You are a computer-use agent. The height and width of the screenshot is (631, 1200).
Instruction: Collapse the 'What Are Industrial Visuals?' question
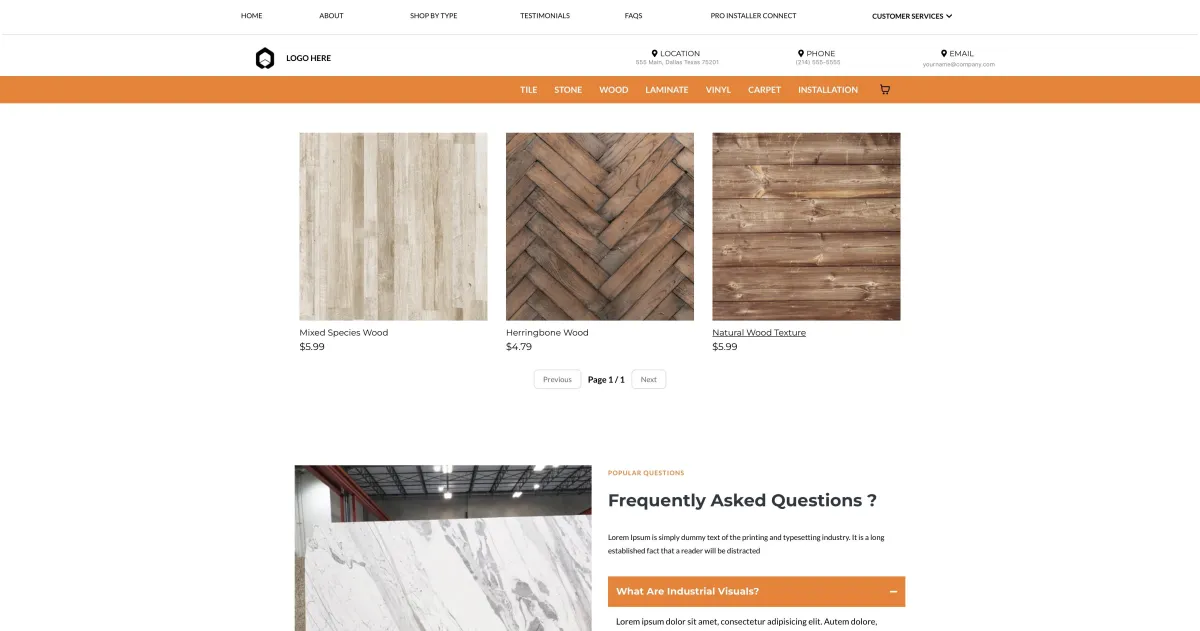click(756, 592)
